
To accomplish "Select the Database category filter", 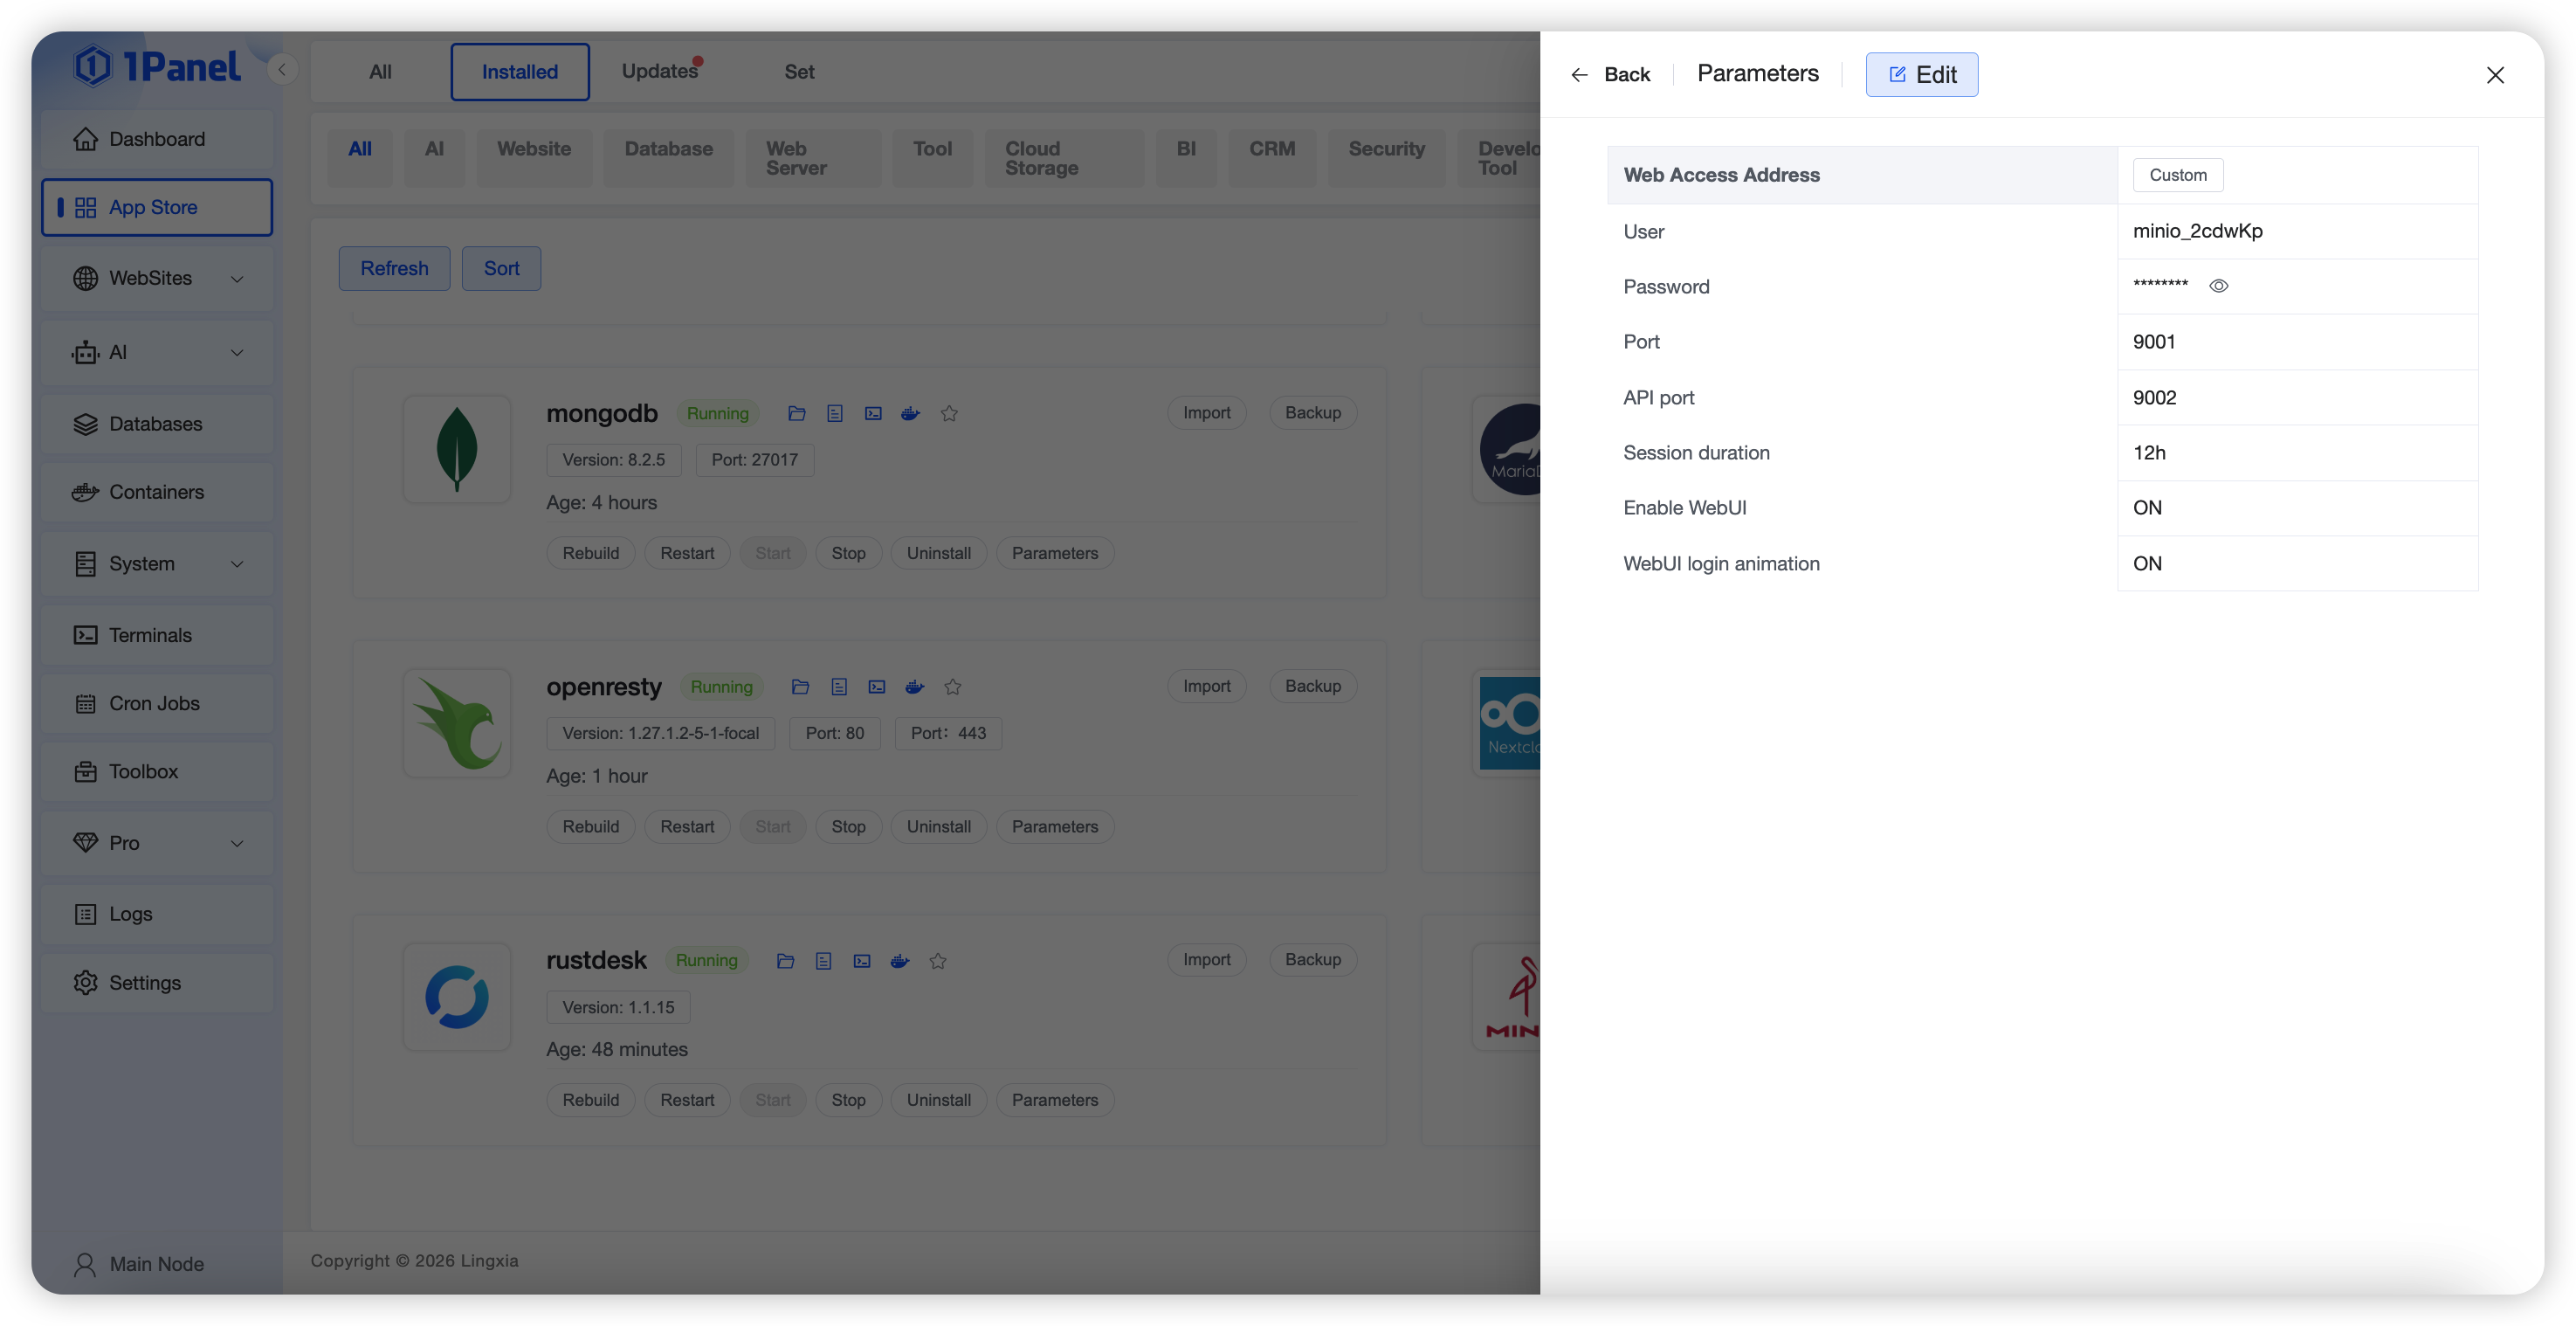I will [668, 149].
